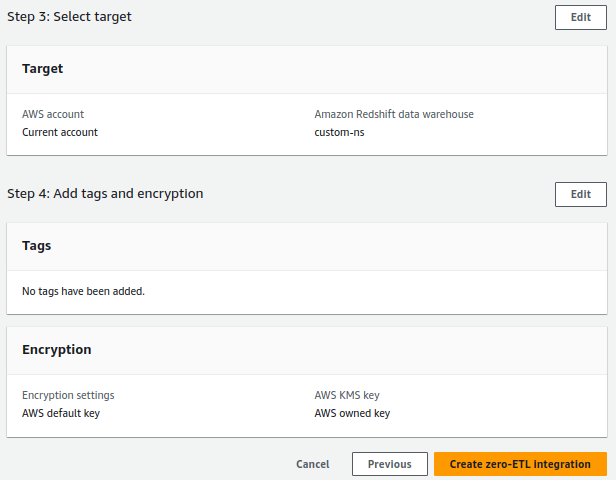Click the Target panel header
The height and width of the screenshot is (480, 616).
tap(43, 69)
